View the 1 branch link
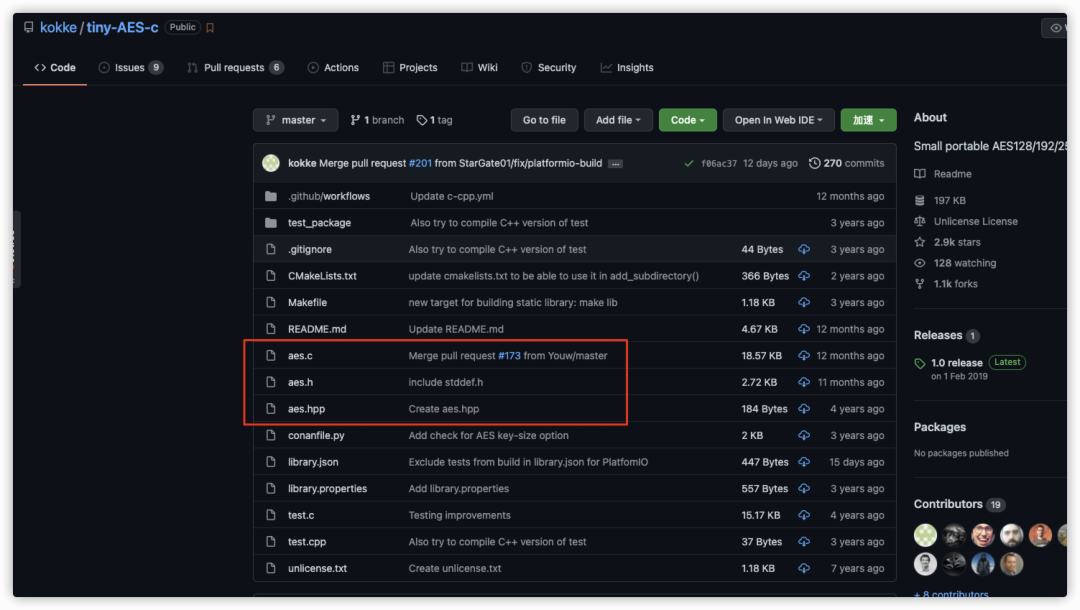 [377, 120]
